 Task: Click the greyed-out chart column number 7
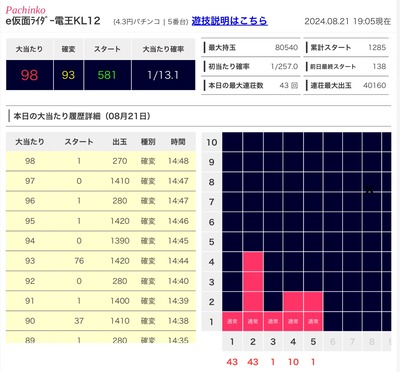pos(352,341)
